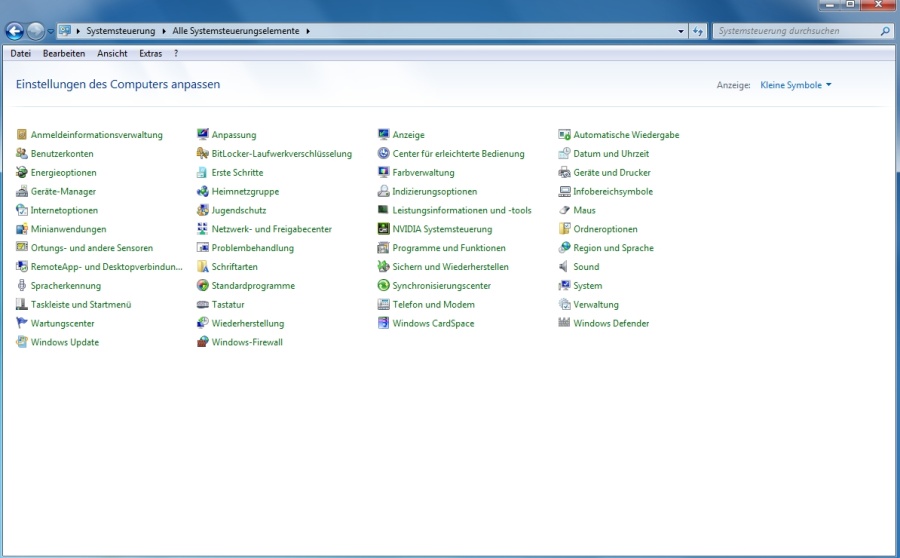Click the Geräte-Manager icon
This screenshot has height=558, width=900.
[22, 192]
